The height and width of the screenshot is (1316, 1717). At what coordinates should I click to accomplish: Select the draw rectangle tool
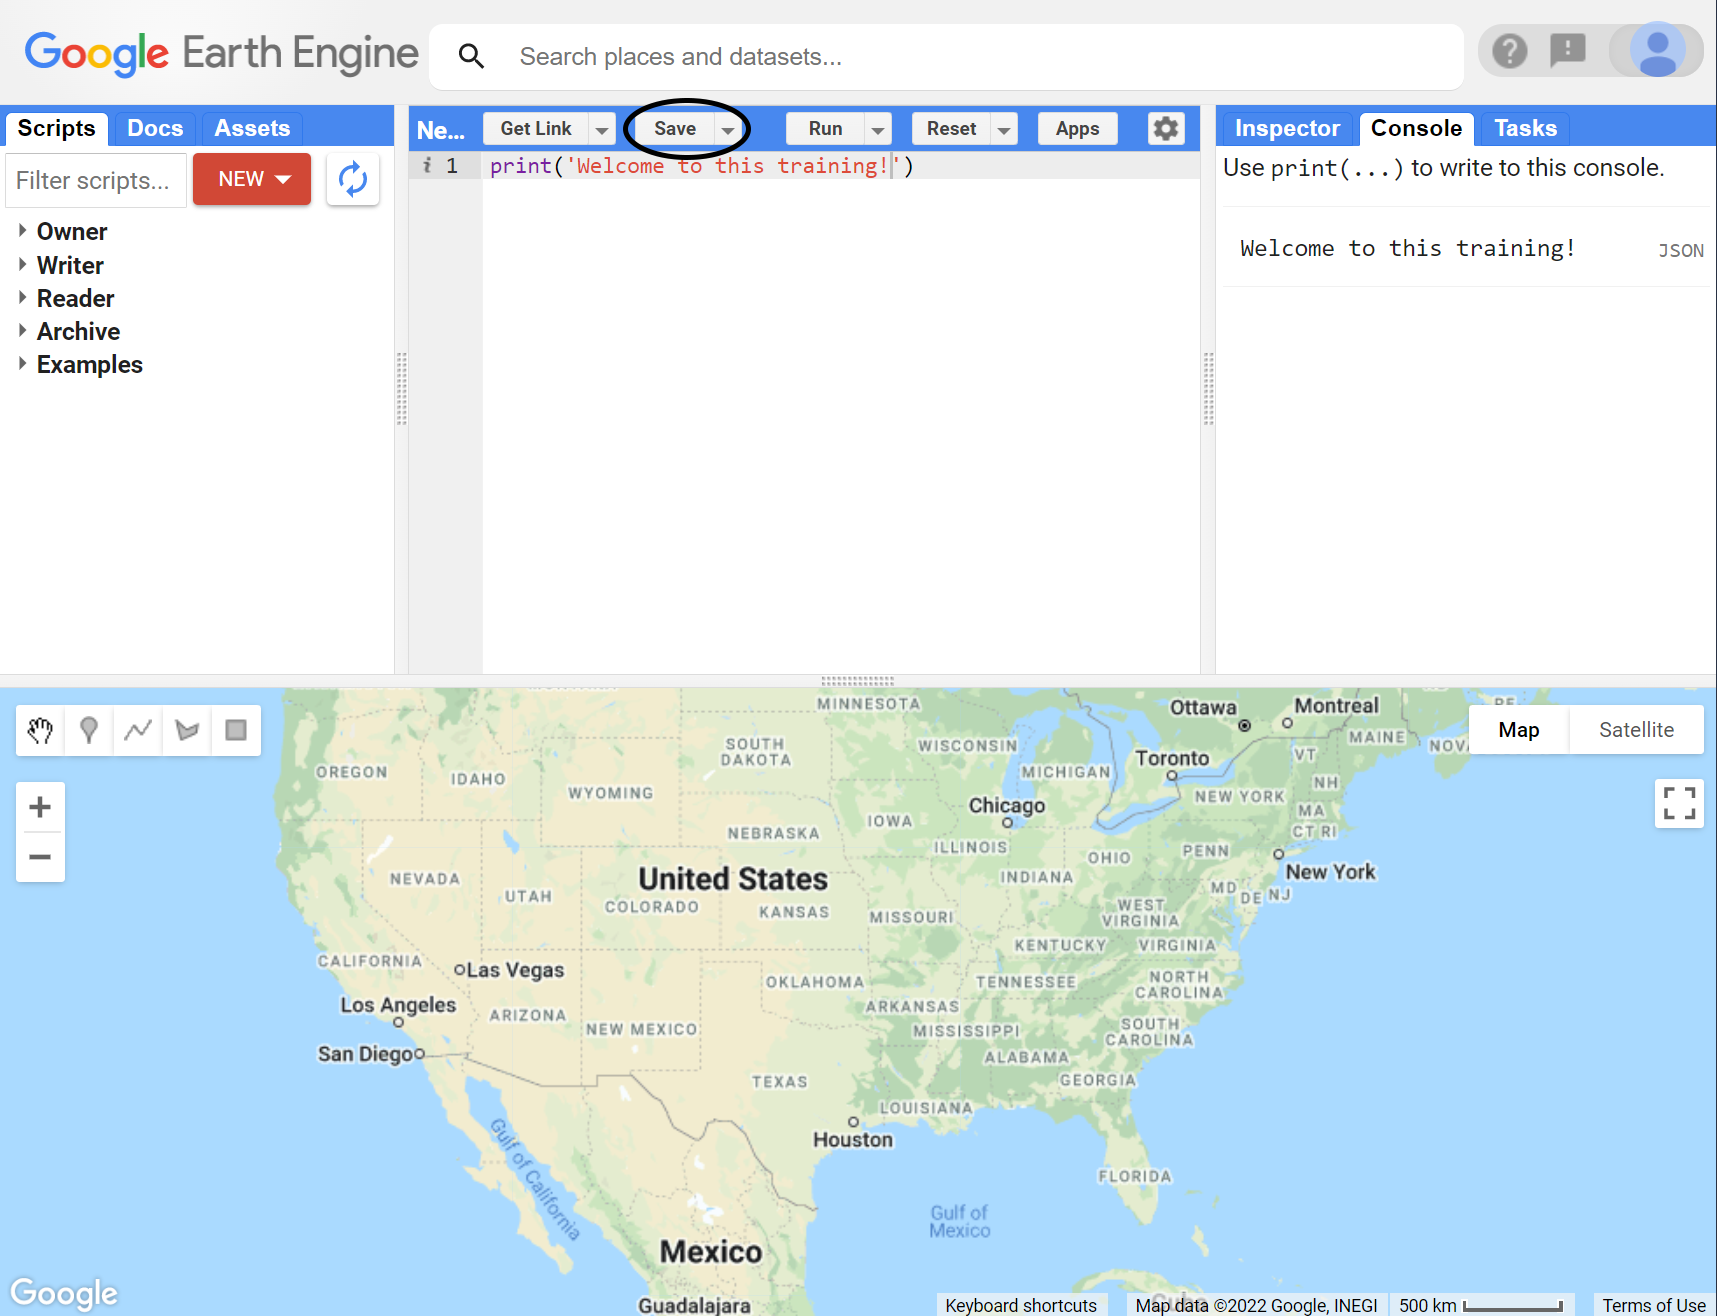click(236, 730)
